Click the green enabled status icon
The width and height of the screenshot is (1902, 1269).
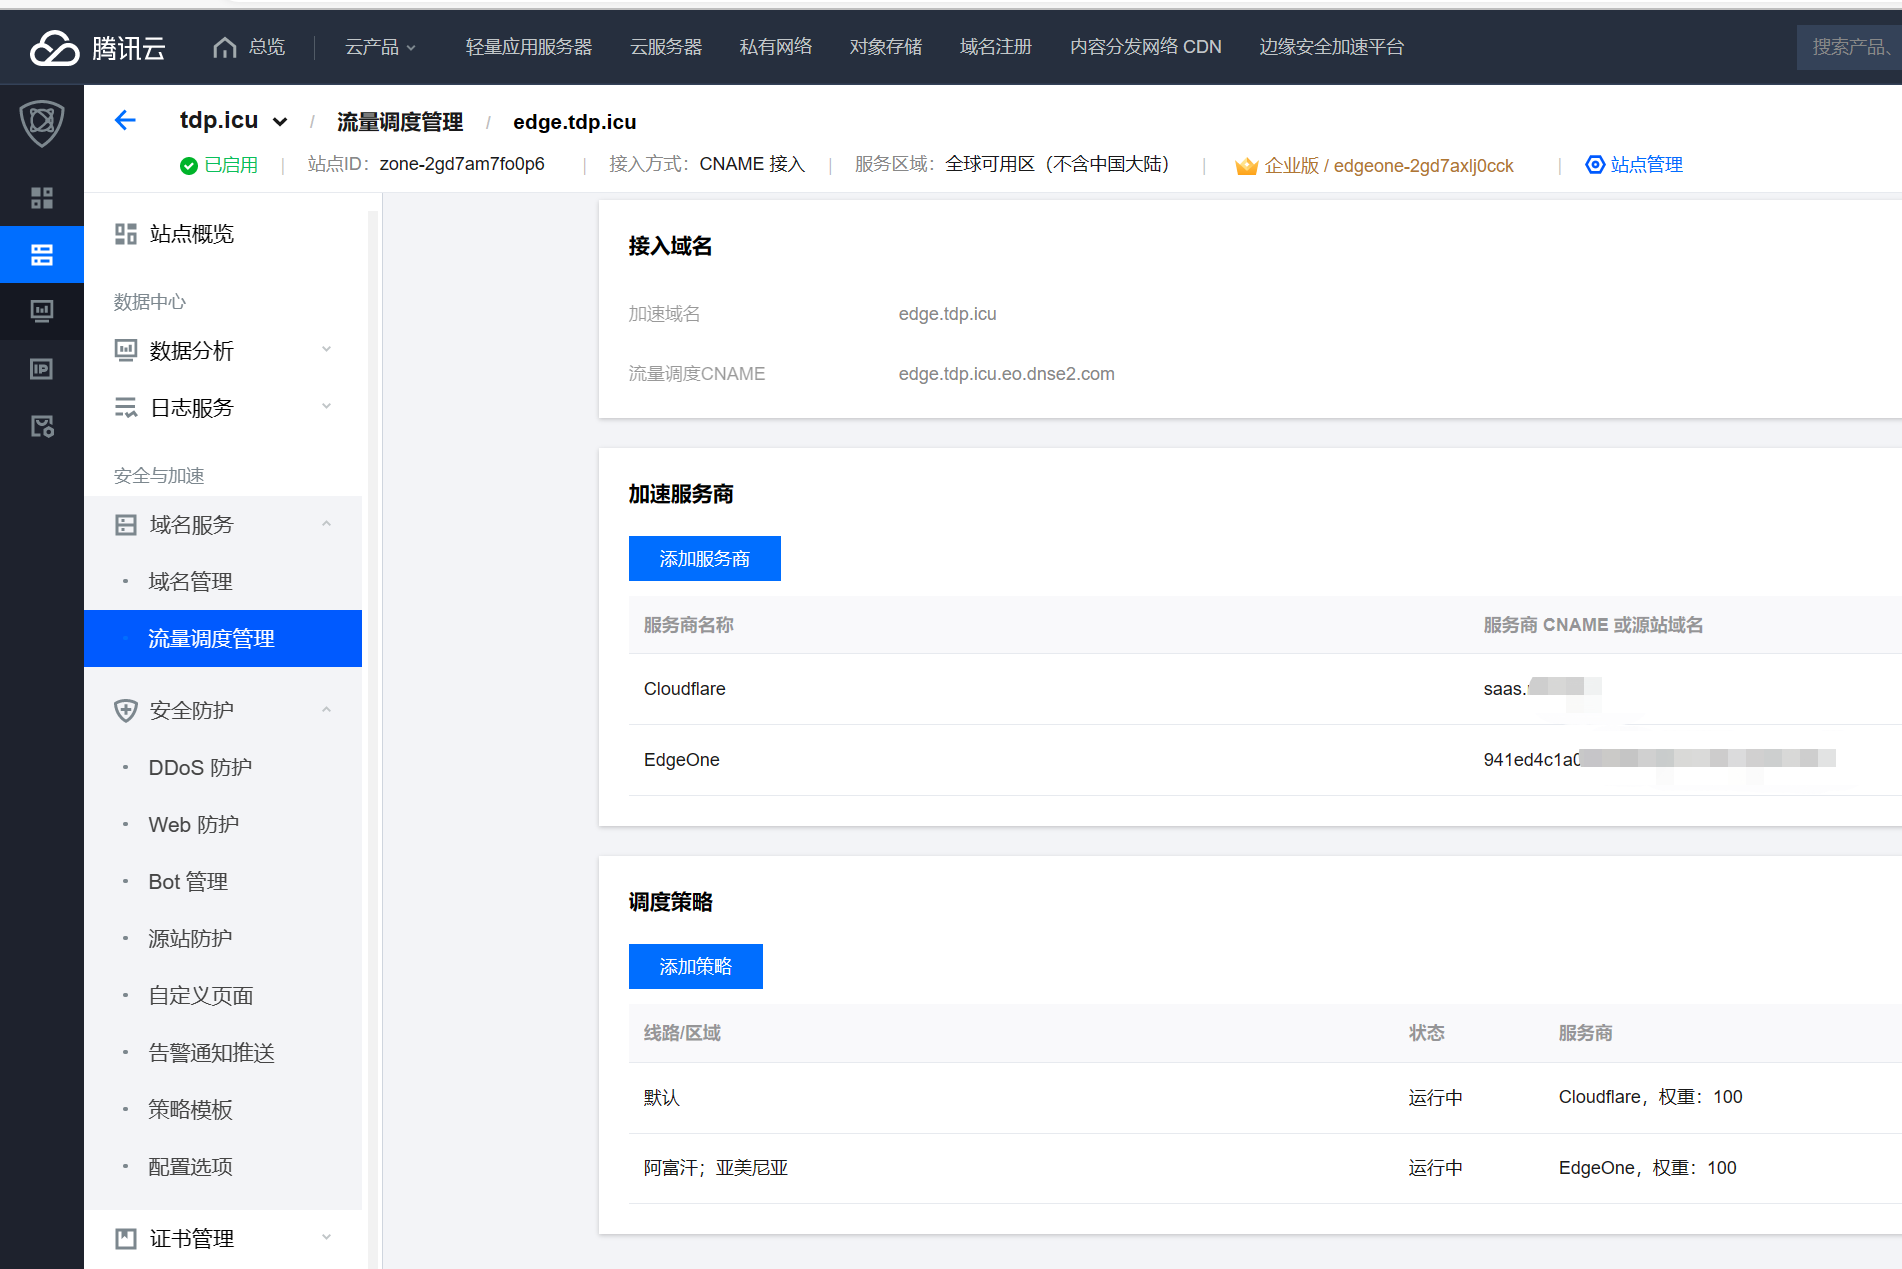point(189,166)
